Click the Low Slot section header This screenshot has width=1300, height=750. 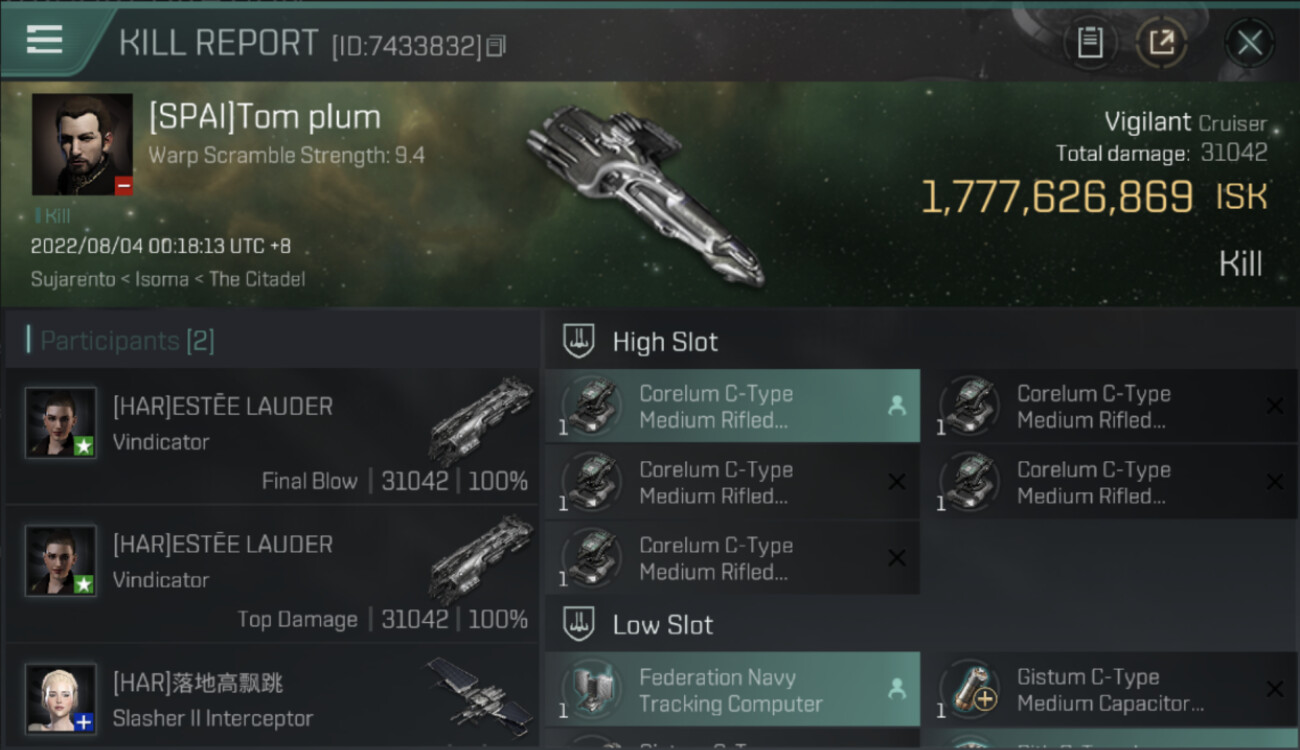662,625
